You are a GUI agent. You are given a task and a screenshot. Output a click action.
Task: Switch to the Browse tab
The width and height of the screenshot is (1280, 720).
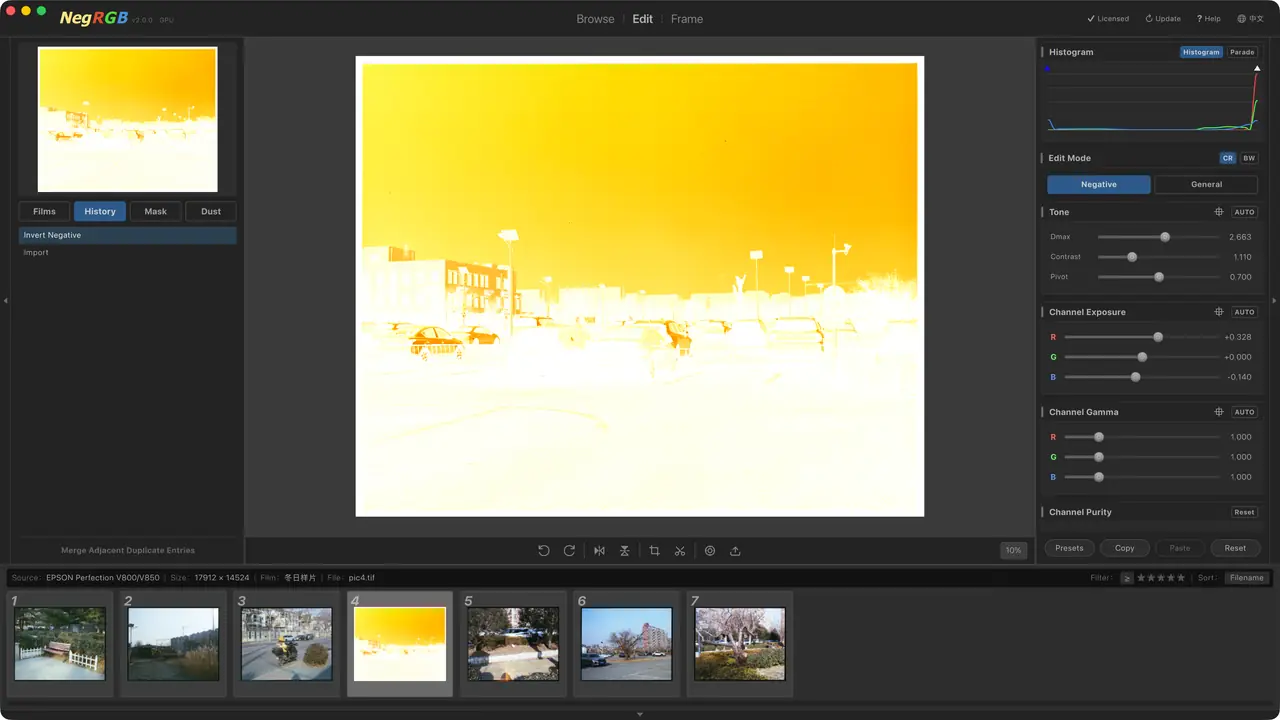coord(595,19)
